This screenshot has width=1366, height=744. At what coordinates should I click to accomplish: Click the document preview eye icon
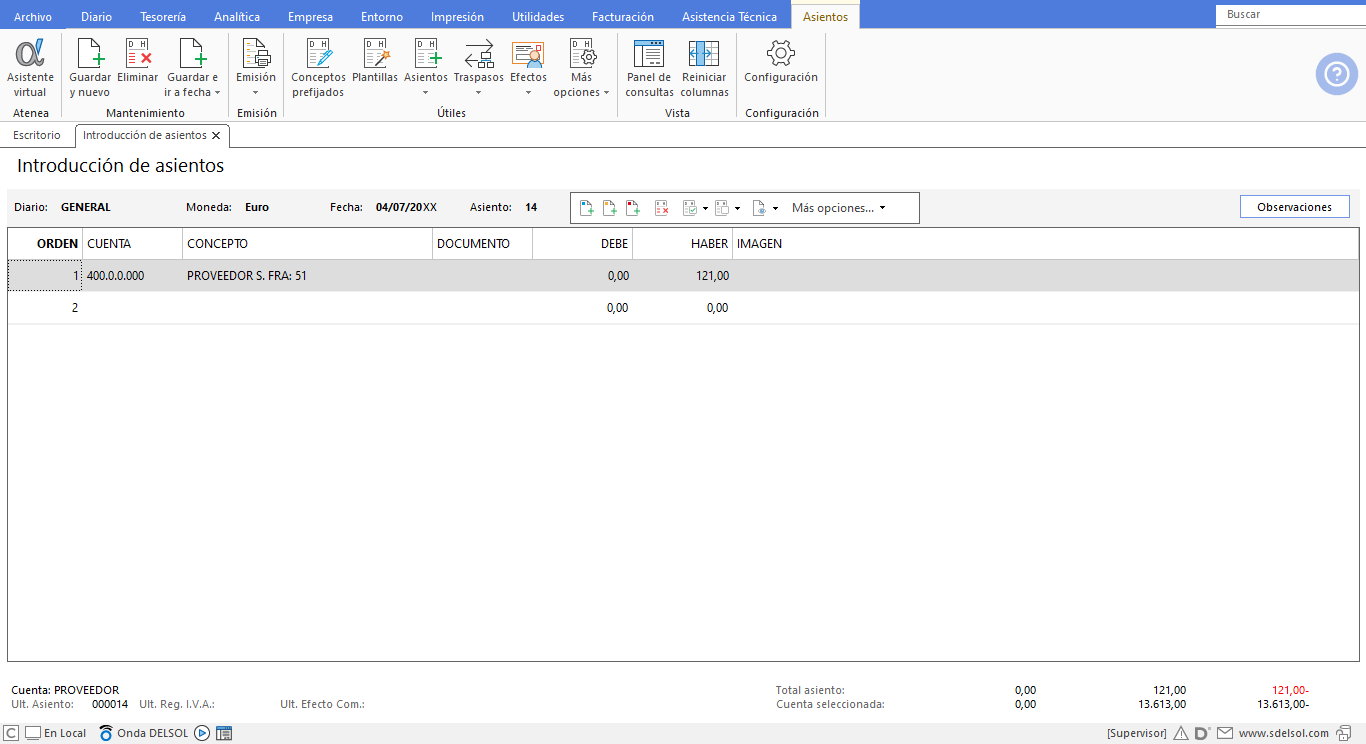pyautogui.click(x=760, y=208)
